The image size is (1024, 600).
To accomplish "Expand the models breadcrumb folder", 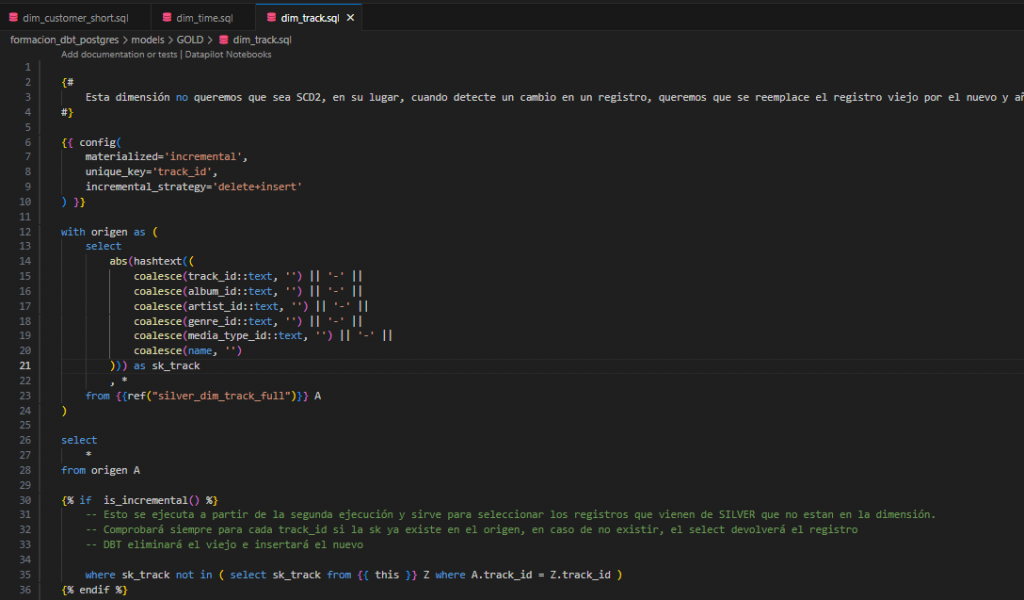I will pos(147,40).
